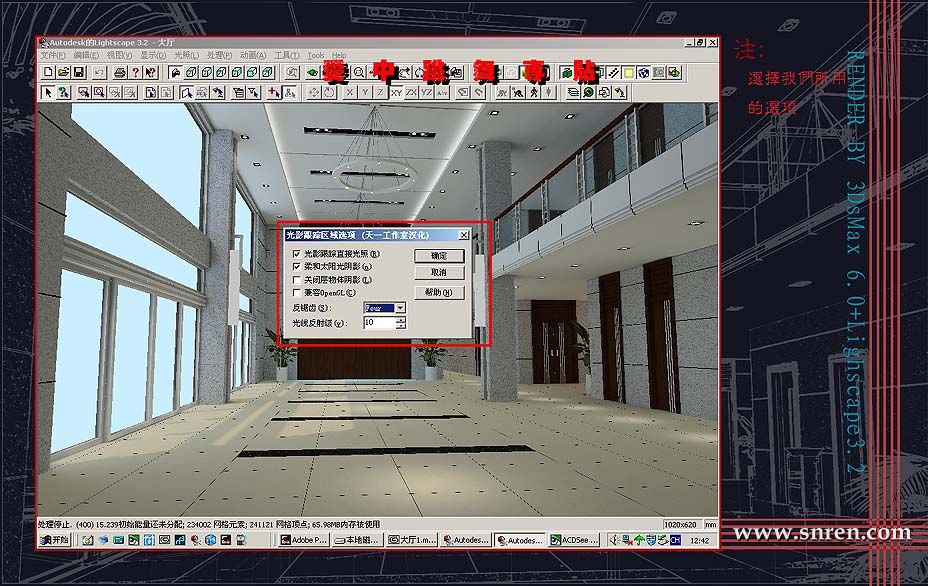Click the yellow square toolbar icon

(629, 73)
